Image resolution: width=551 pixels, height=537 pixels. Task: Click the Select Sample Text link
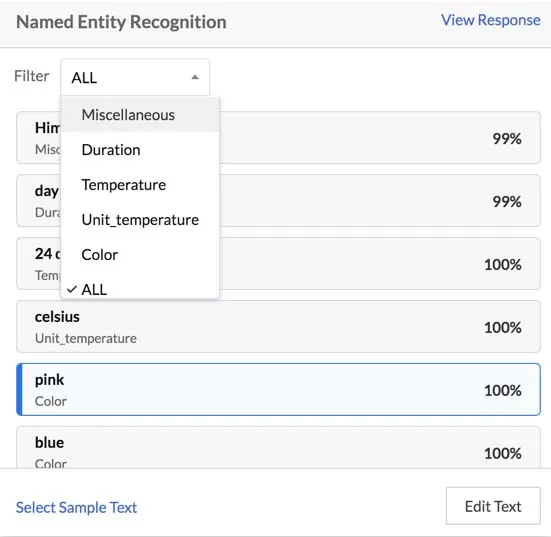pos(76,507)
